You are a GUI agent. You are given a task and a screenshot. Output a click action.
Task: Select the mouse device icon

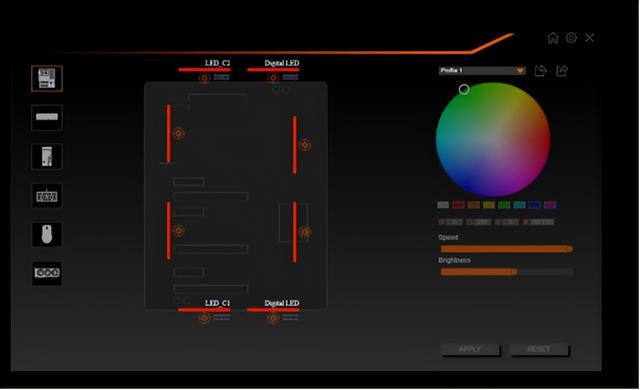coord(47,235)
